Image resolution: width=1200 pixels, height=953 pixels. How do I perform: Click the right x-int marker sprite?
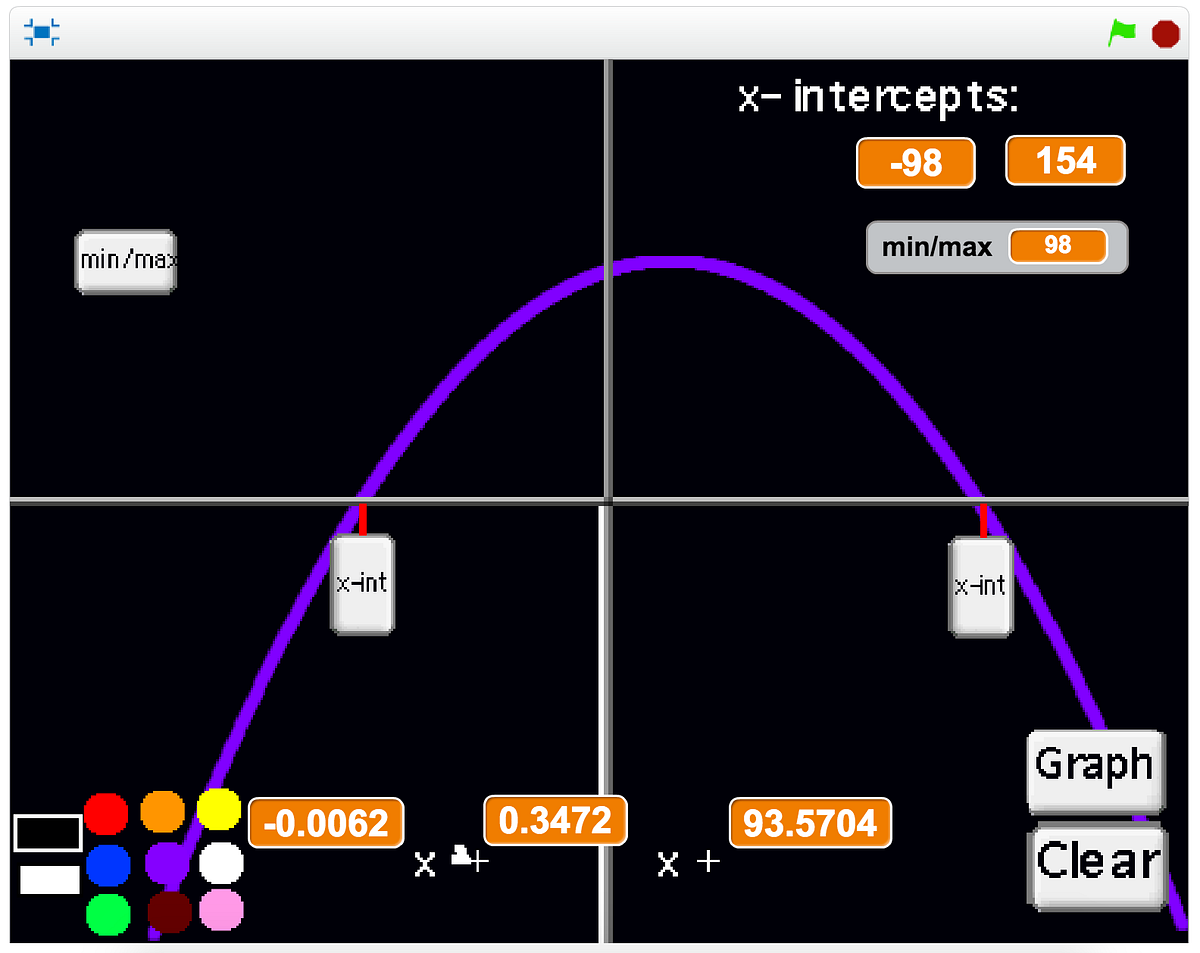(x=981, y=585)
